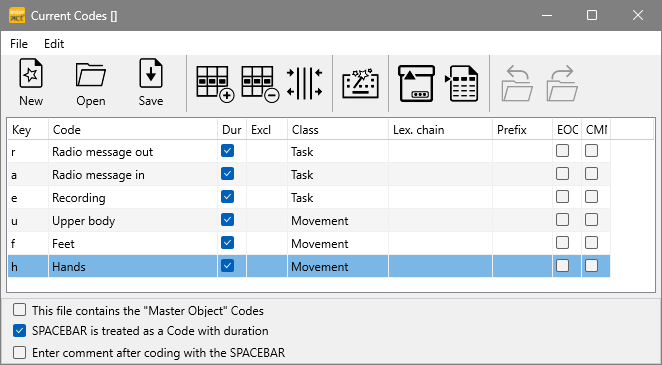This screenshot has height=365, width=662.
Task: Click the Key column header
Action: pos(28,130)
